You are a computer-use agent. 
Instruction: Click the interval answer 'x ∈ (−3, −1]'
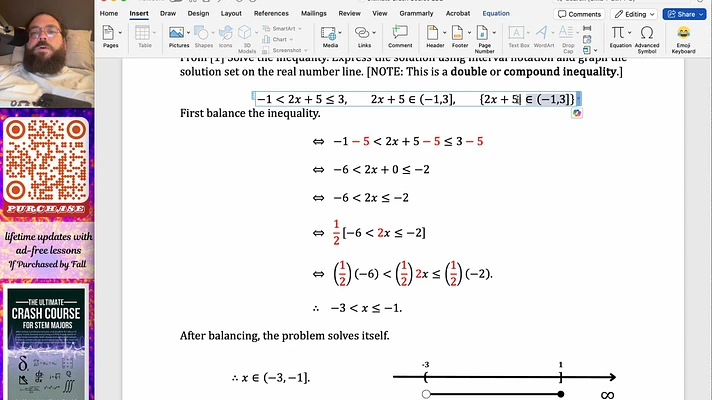point(276,377)
